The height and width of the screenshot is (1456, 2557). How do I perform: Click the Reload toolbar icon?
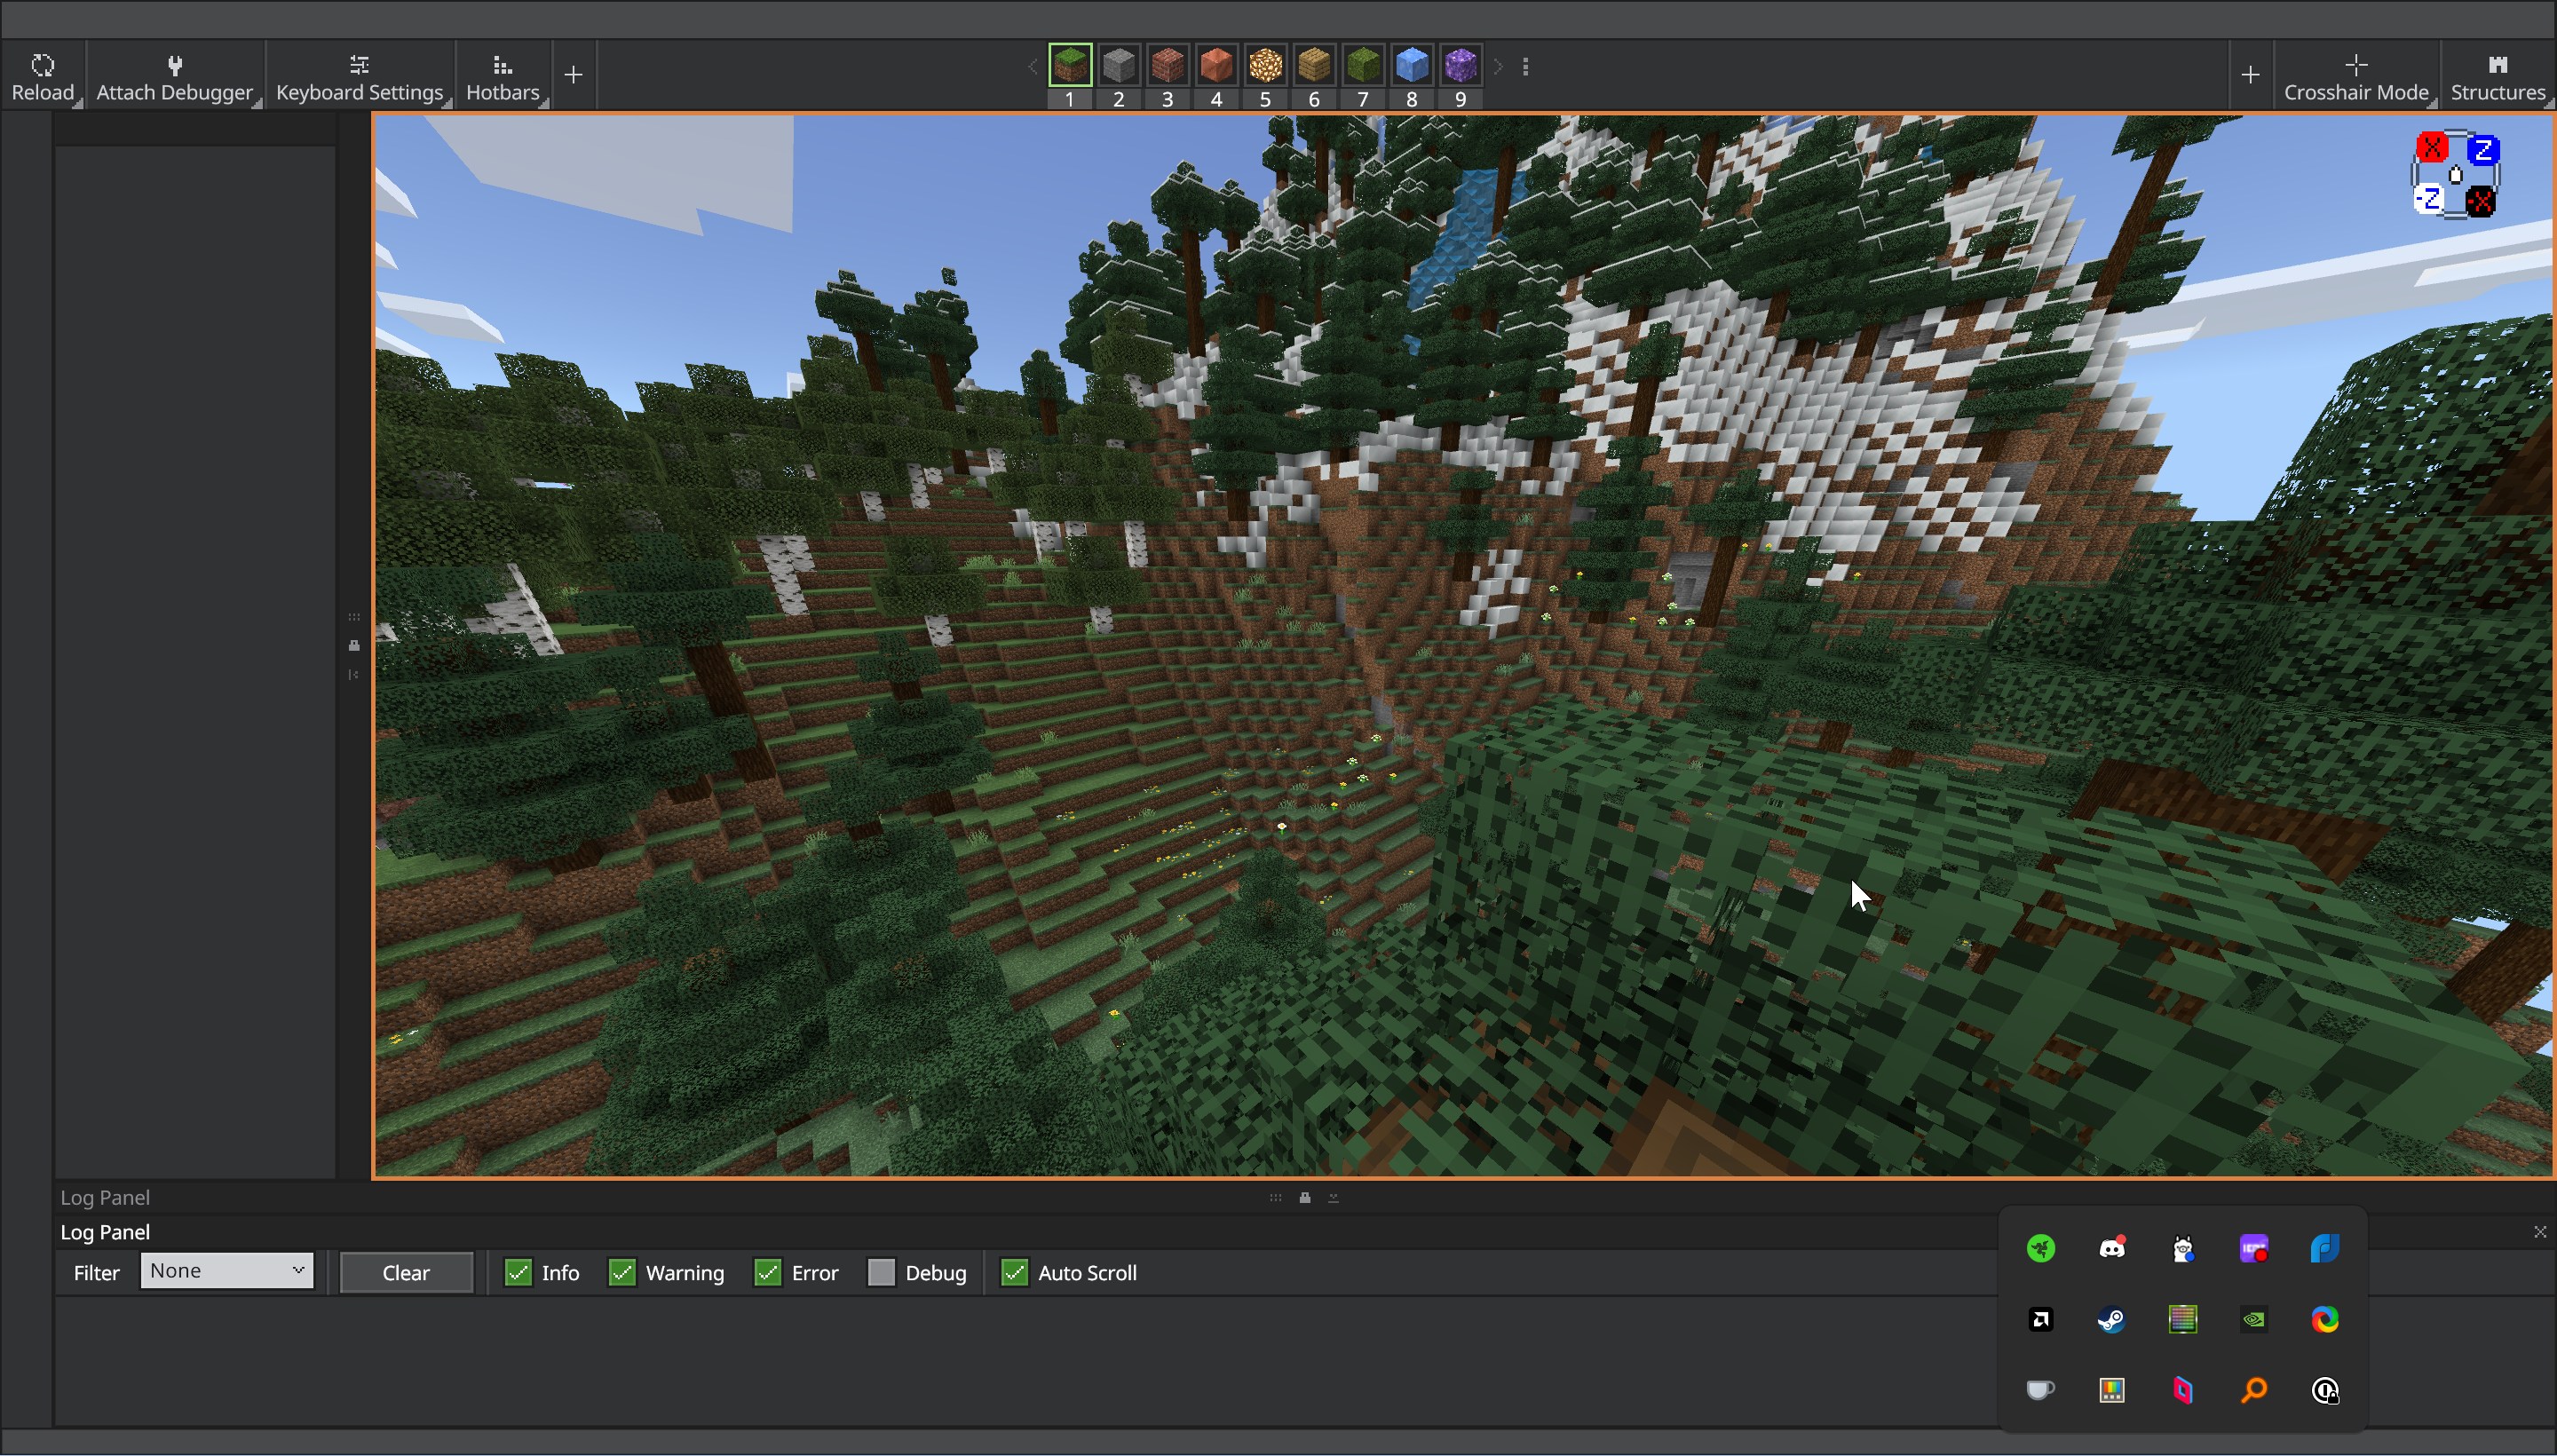tap(42, 76)
